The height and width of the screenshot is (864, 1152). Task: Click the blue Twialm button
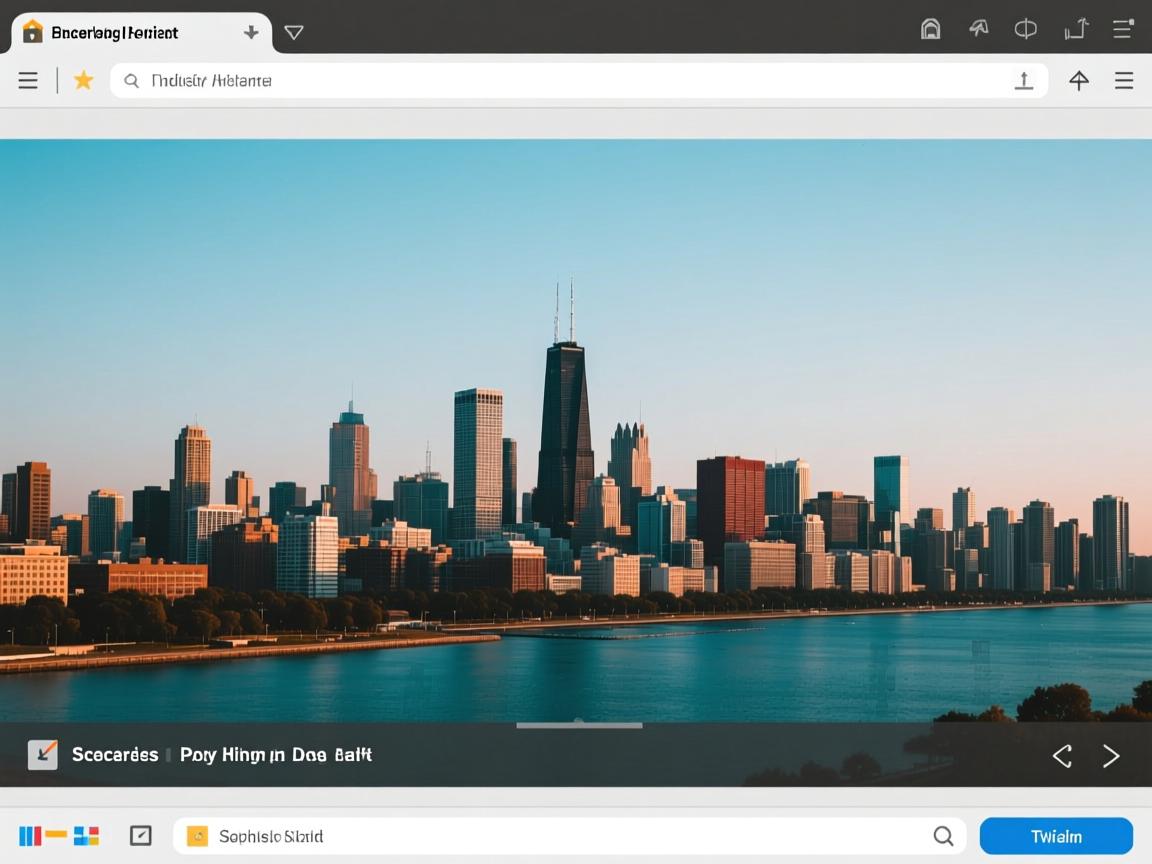[x=1055, y=836]
